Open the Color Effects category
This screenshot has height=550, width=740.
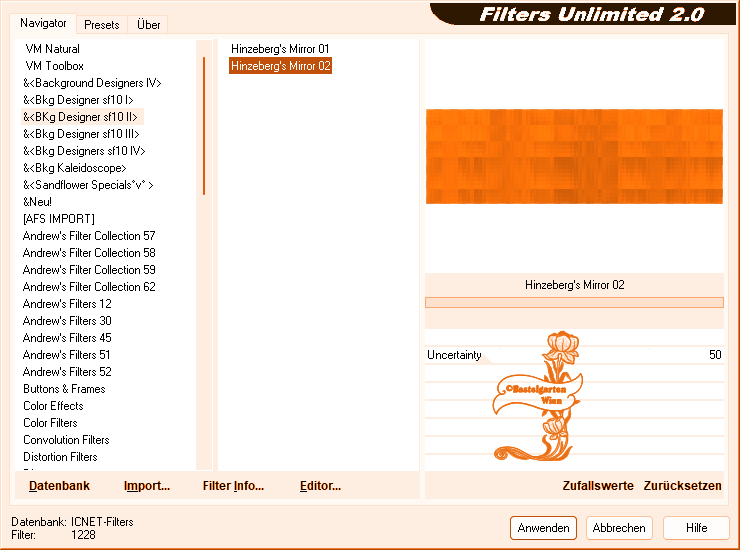click(53, 406)
